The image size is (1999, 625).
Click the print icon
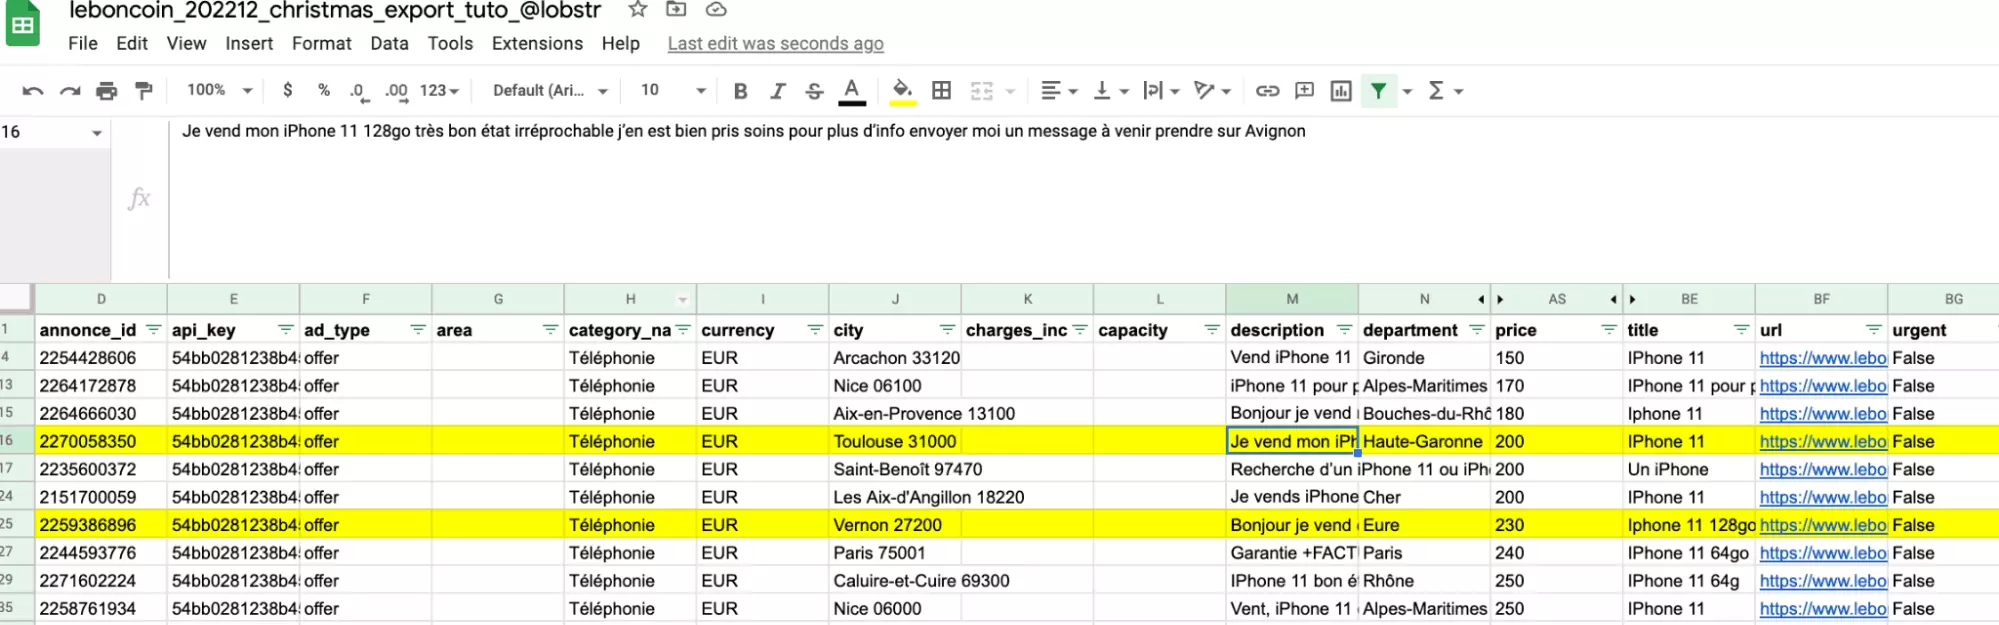pyautogui.click(x=106, y=91)
